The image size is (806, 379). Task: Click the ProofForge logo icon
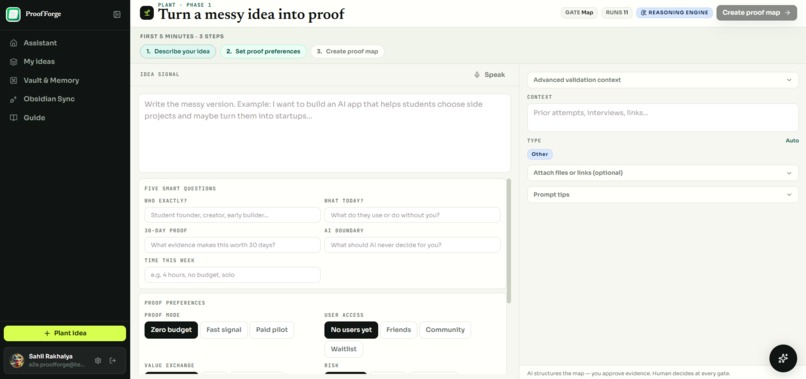click(x=13, y=14)
